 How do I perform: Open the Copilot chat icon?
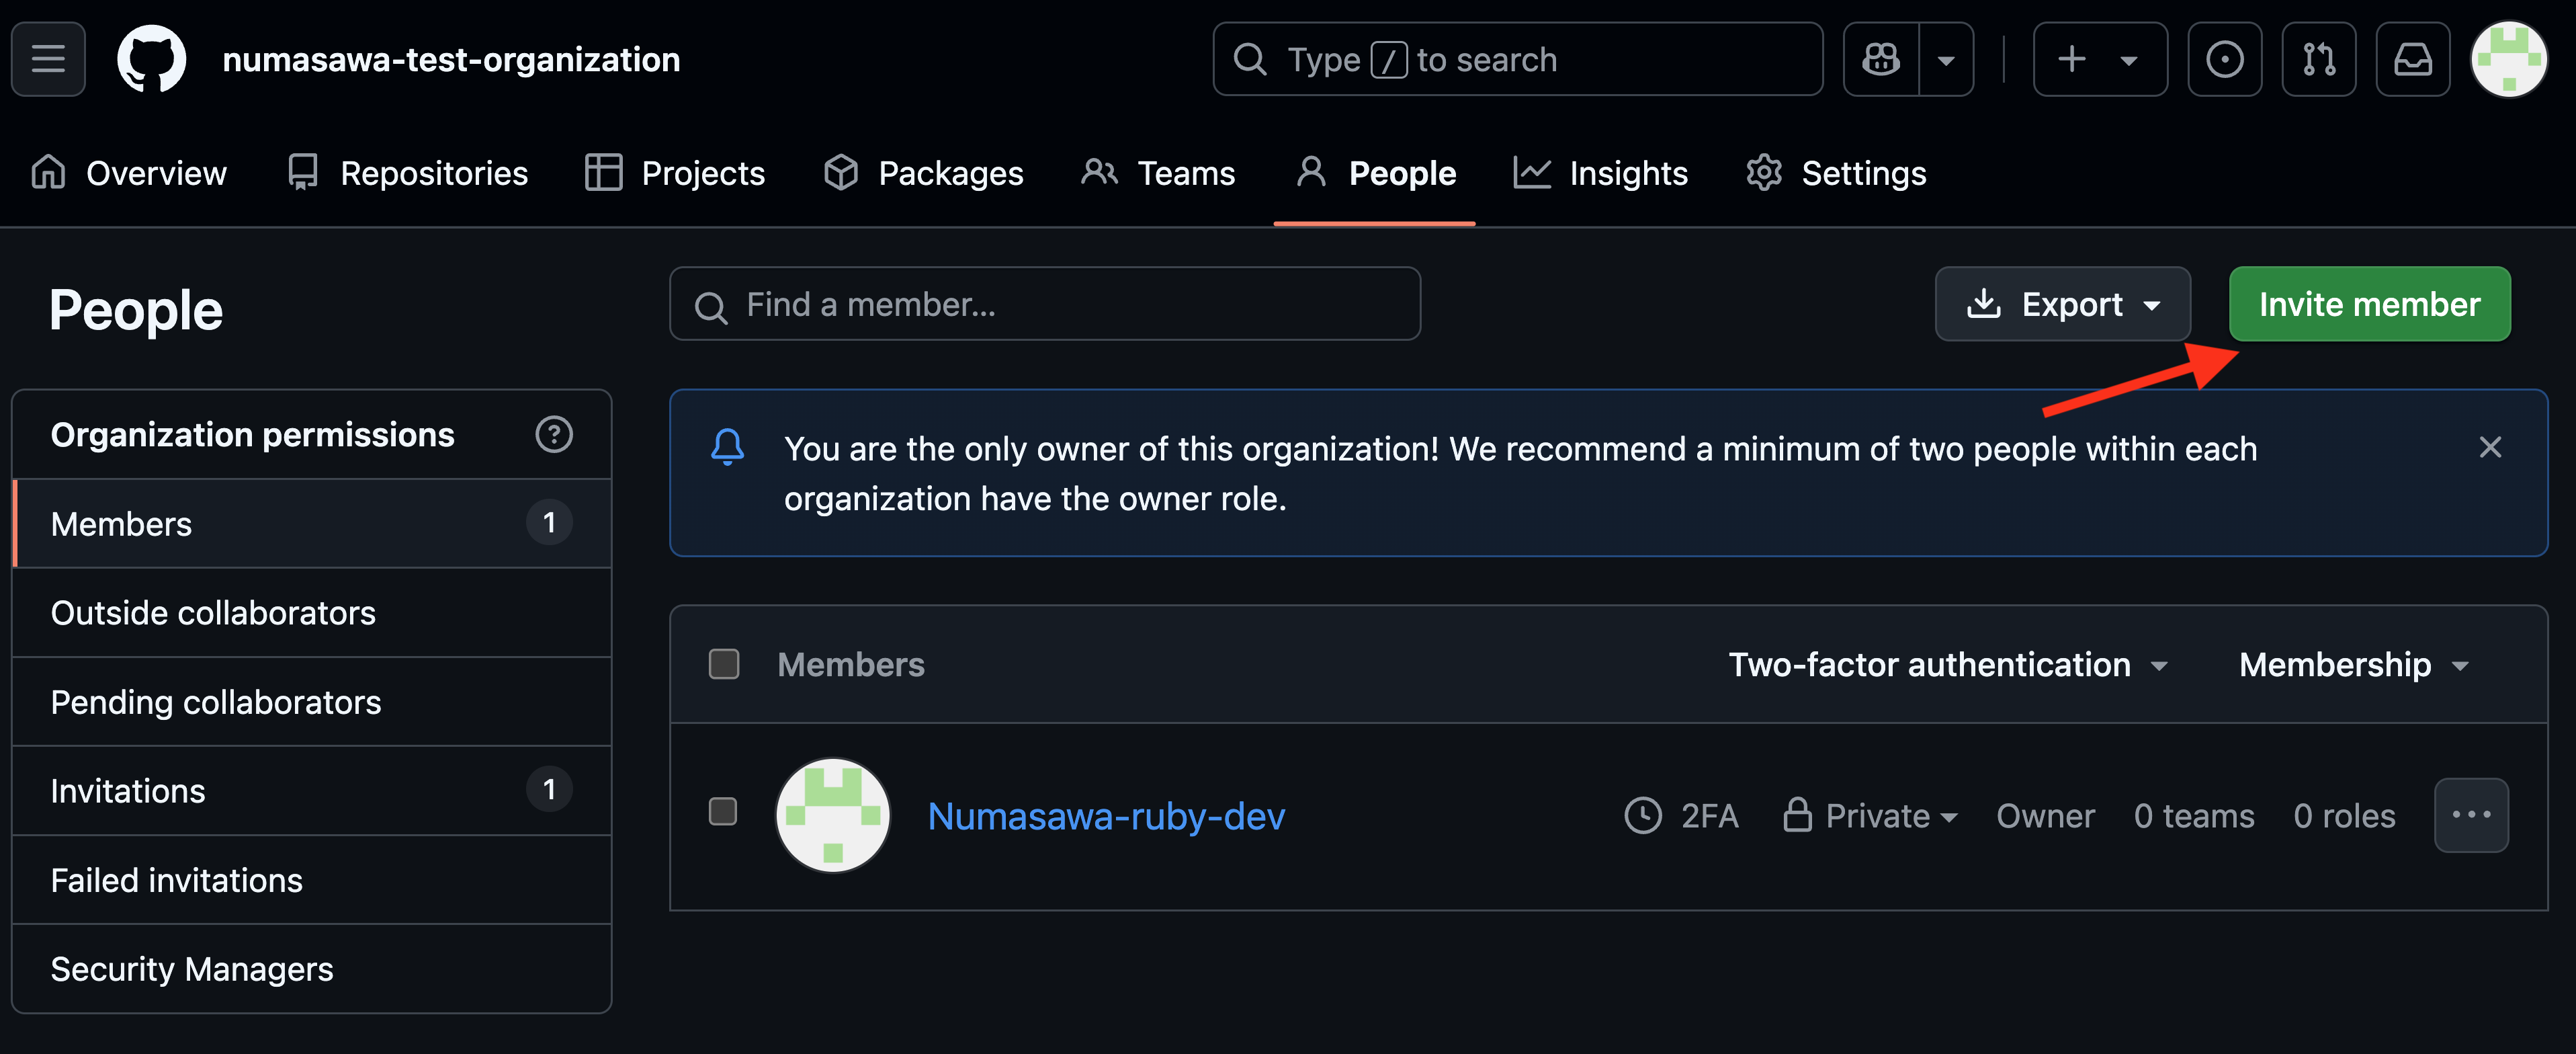click(x=1881, y=60)
